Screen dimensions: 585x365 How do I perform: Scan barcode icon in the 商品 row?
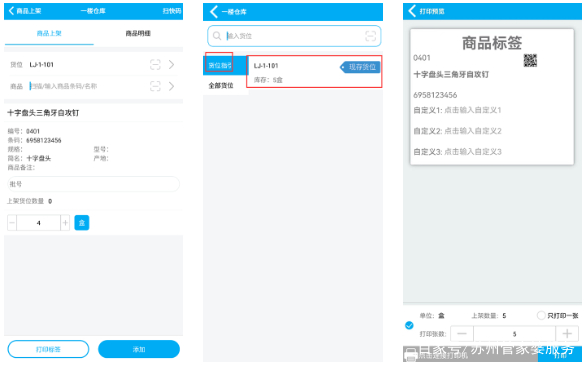click(155, 86)
